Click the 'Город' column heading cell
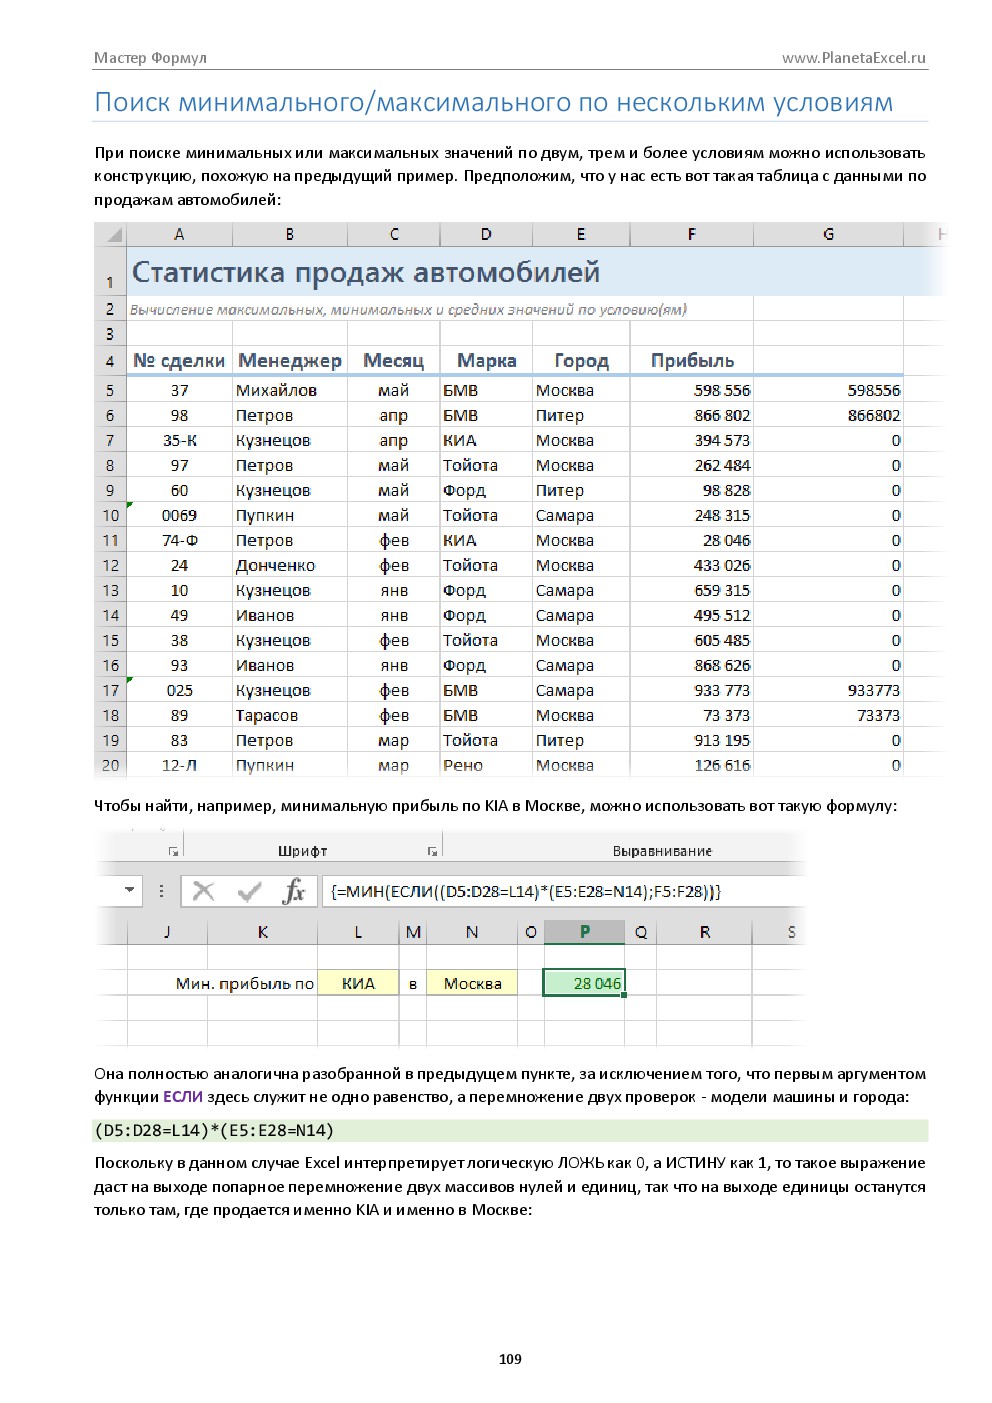The height and width of the screenshot is (1403, 992). tap(581, 360)
